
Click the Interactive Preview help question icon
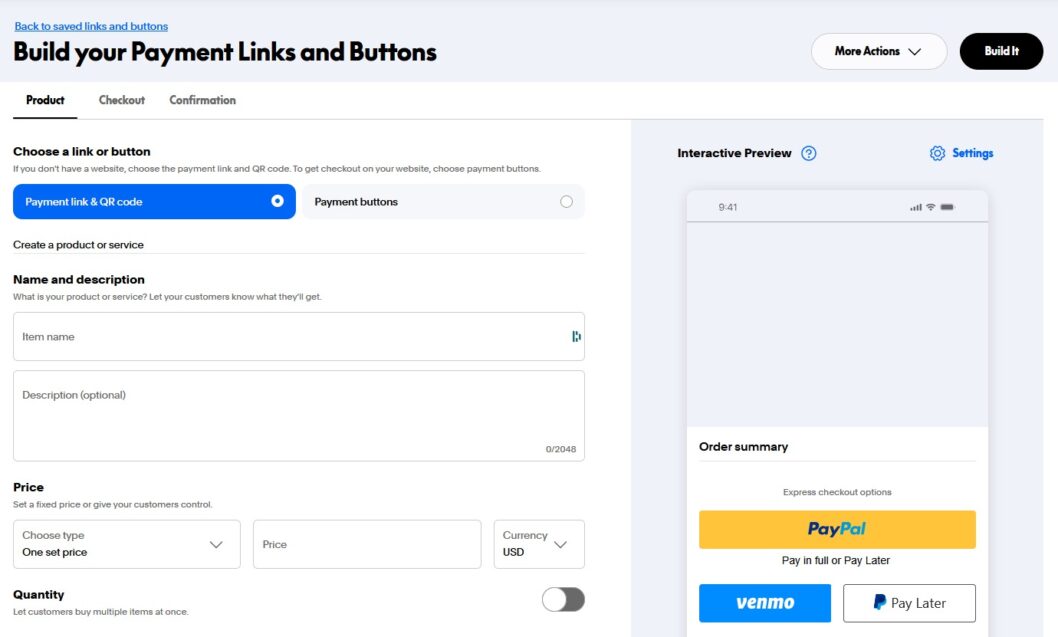[x=809, y=153]
